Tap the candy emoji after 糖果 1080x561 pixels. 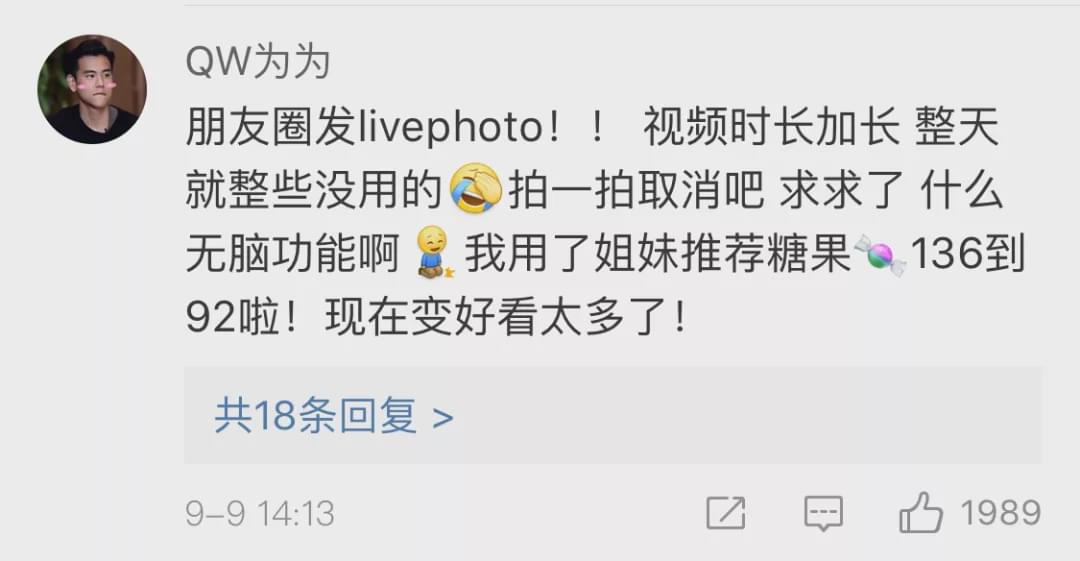pyautogui.click(x=880, y=255)
